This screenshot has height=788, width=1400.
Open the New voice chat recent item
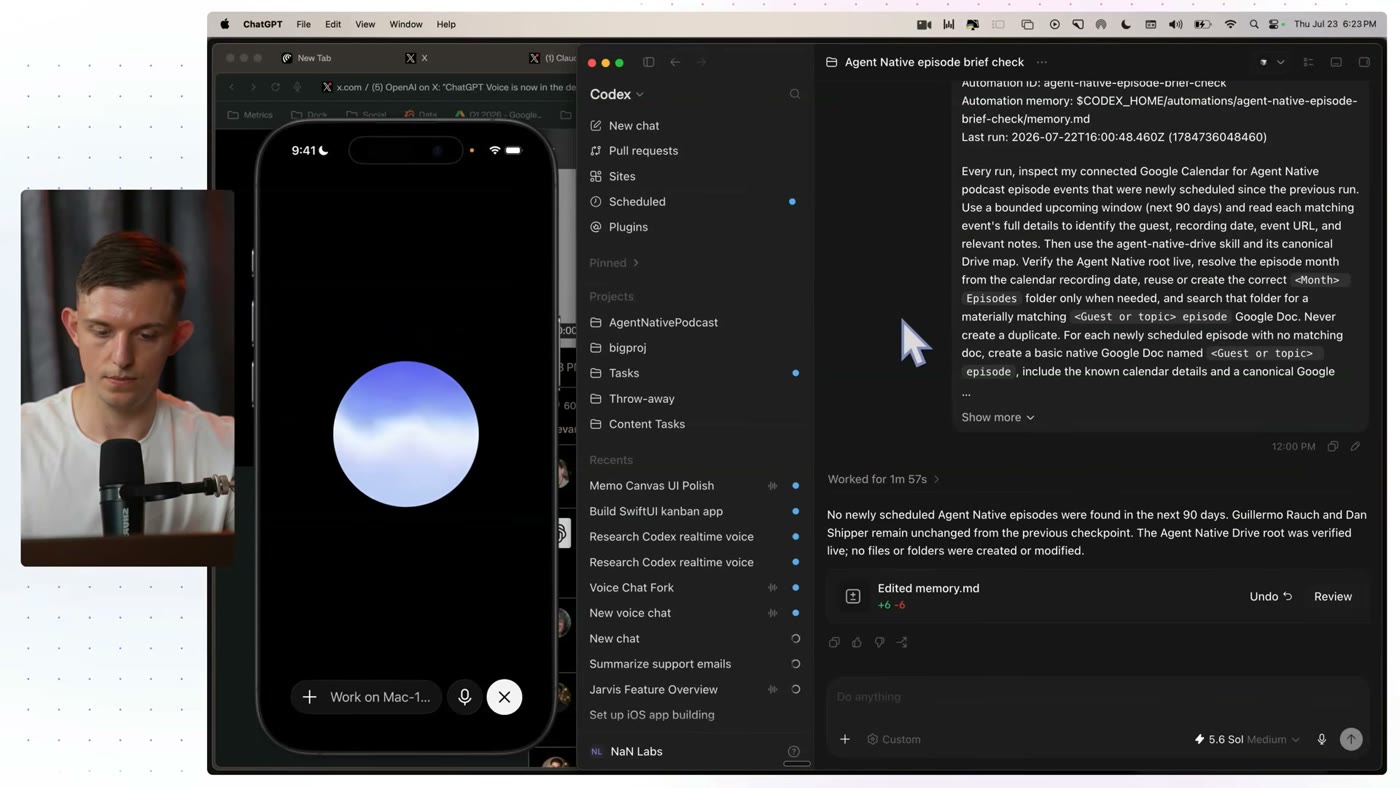click(630, 613)
